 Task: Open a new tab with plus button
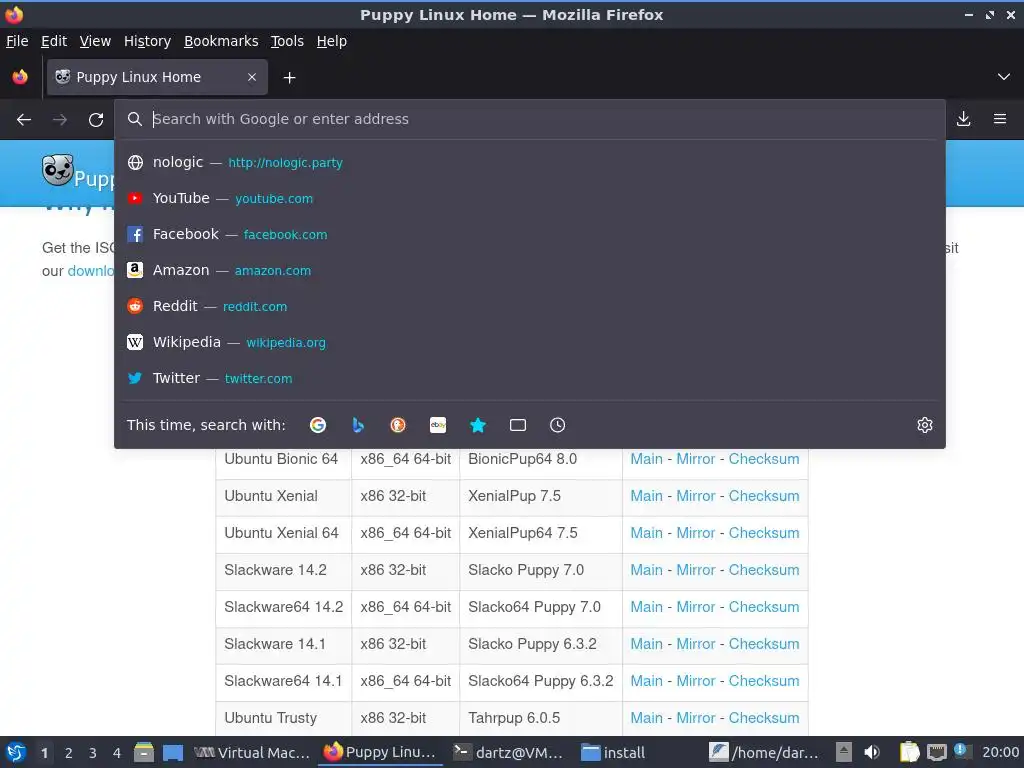click(x=289, y=78)
